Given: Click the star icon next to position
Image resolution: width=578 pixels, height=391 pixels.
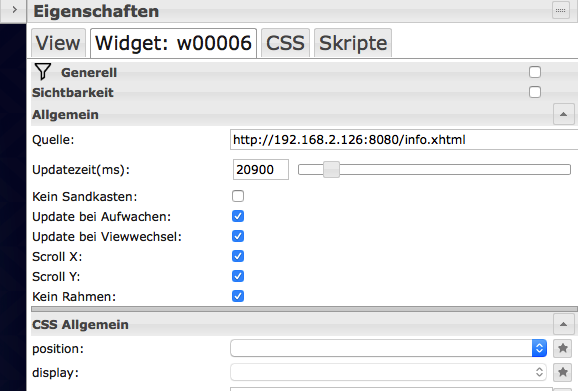Looking at the screenshot, I should (x=563, y=348).
